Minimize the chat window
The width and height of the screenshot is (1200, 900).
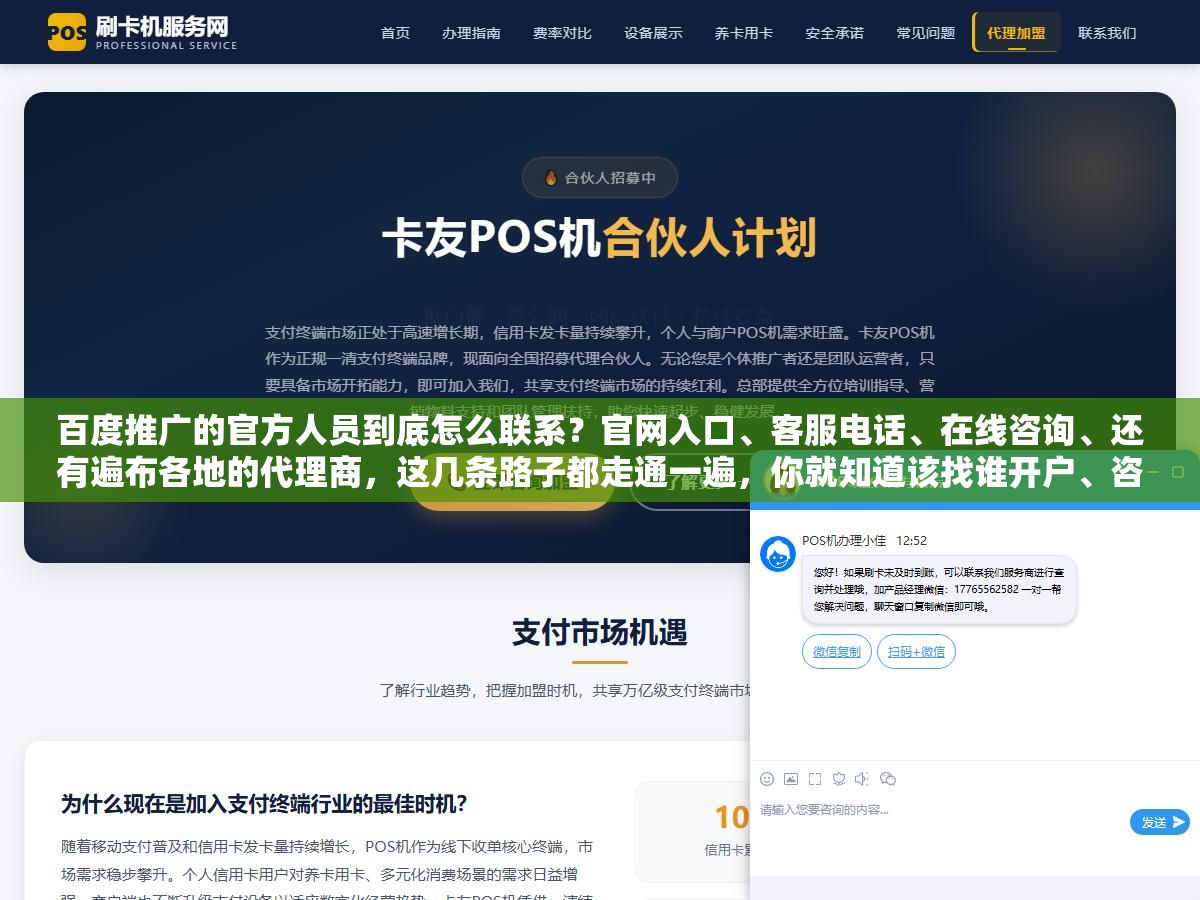pos(1152,473)
